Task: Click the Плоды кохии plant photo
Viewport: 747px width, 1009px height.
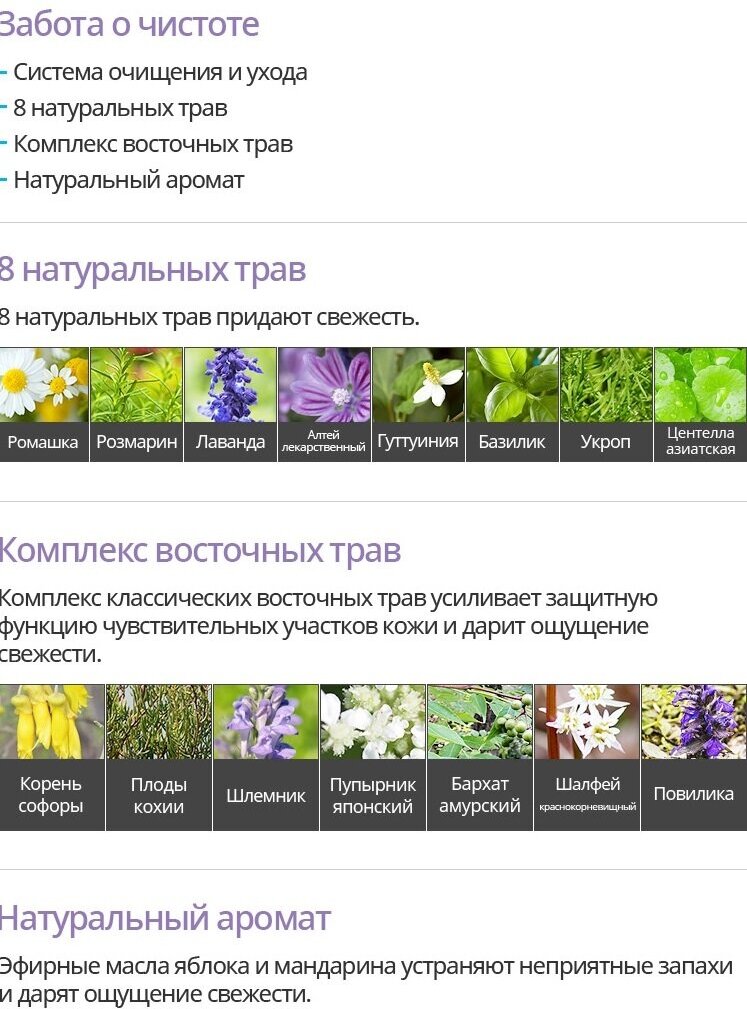Action: point(158,722)
